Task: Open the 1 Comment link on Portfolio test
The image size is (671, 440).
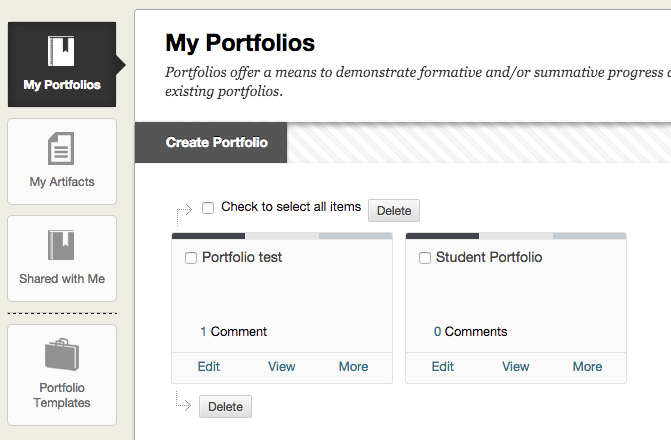Action: [x=234, y=331]
